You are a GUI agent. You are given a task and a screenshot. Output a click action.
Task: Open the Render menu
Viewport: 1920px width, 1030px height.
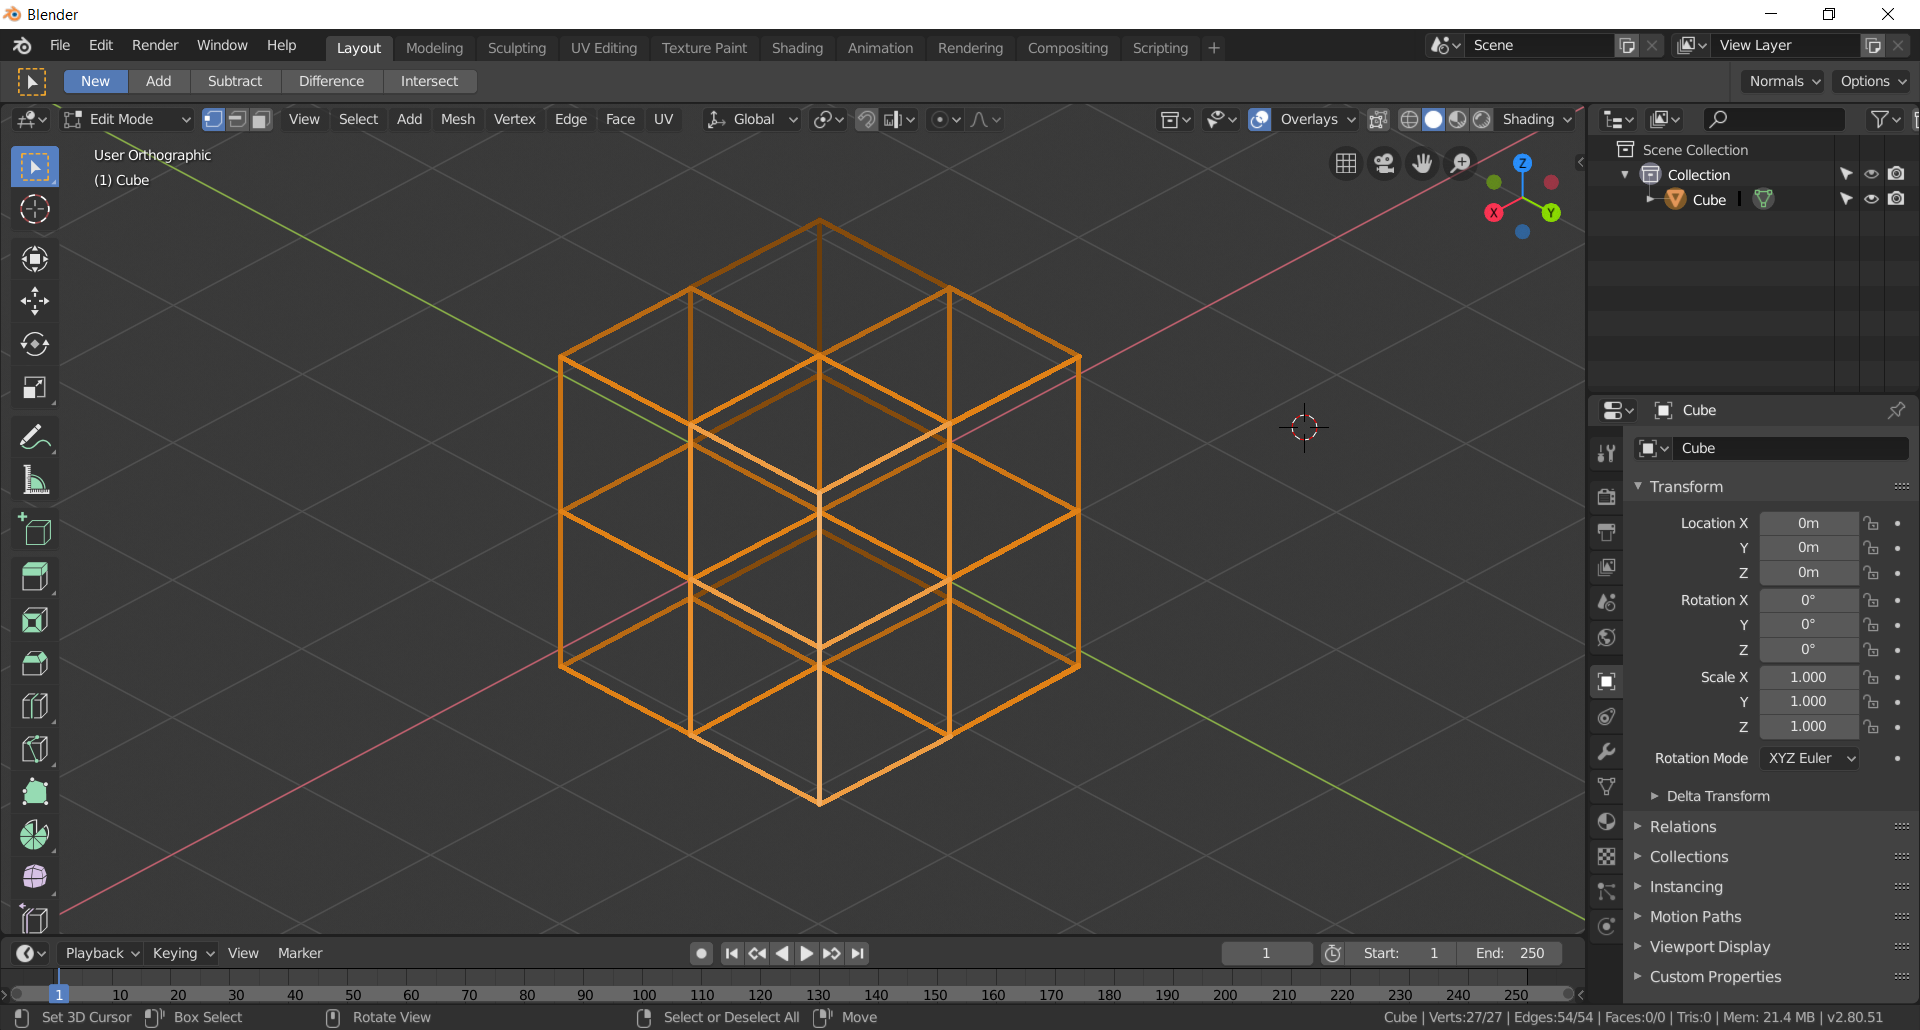[x=155, y=46]
